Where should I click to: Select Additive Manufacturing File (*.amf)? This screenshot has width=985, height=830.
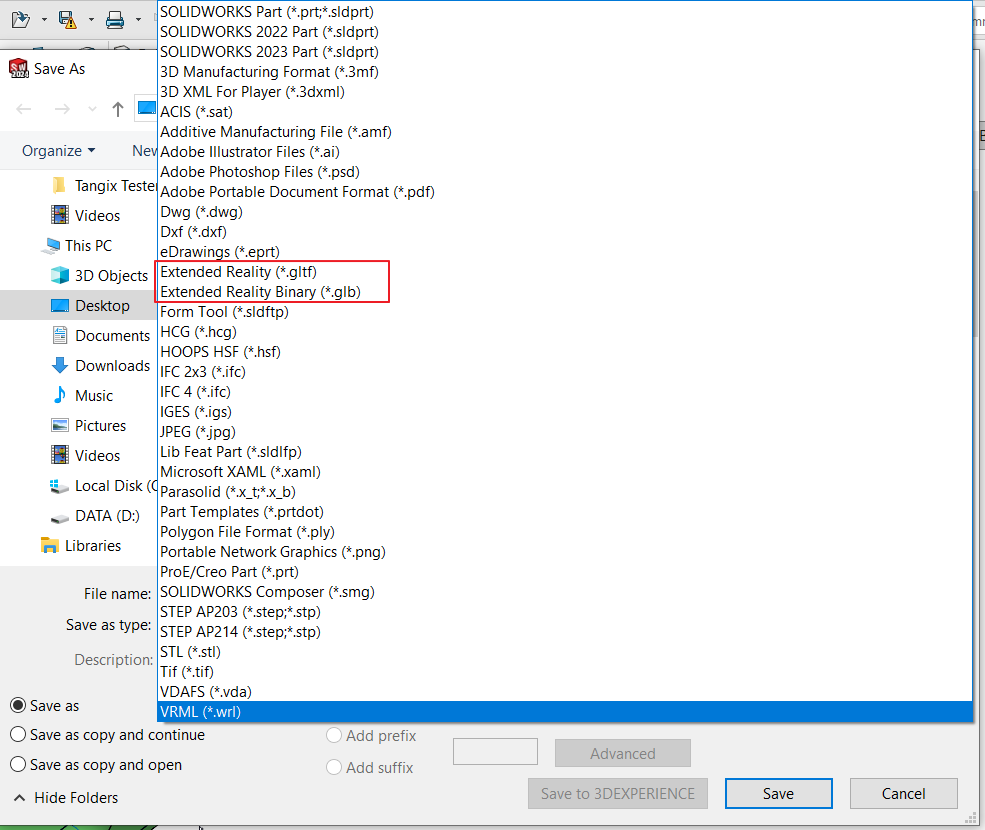tap(564, 132)
